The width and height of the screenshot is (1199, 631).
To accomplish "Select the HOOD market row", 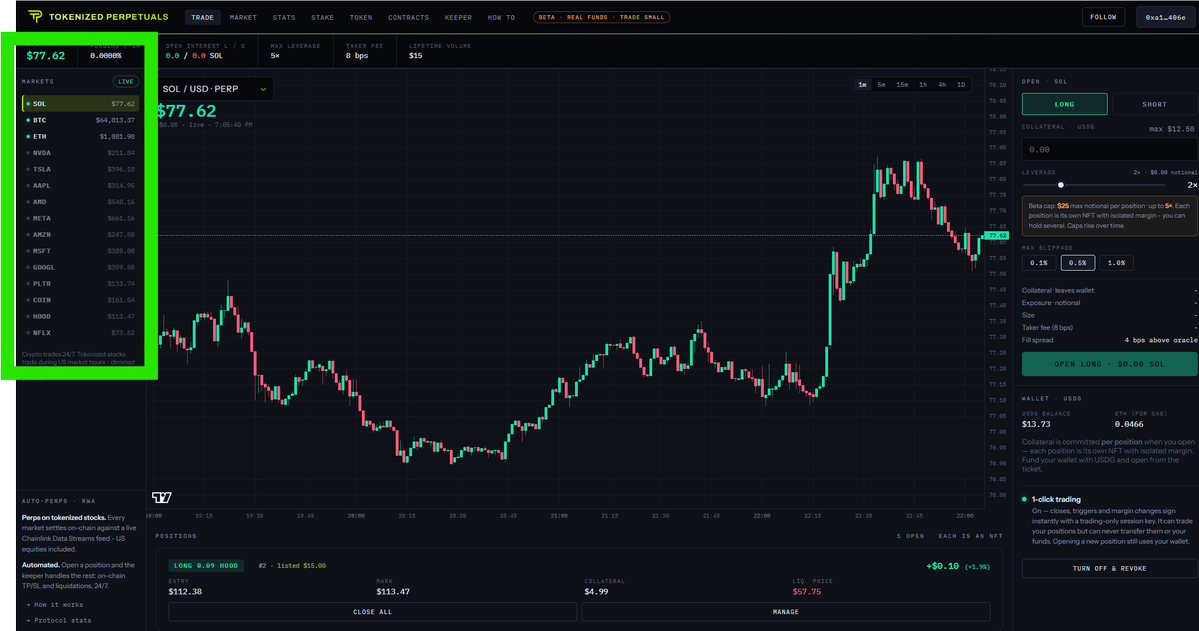I will tap(80, 316).
